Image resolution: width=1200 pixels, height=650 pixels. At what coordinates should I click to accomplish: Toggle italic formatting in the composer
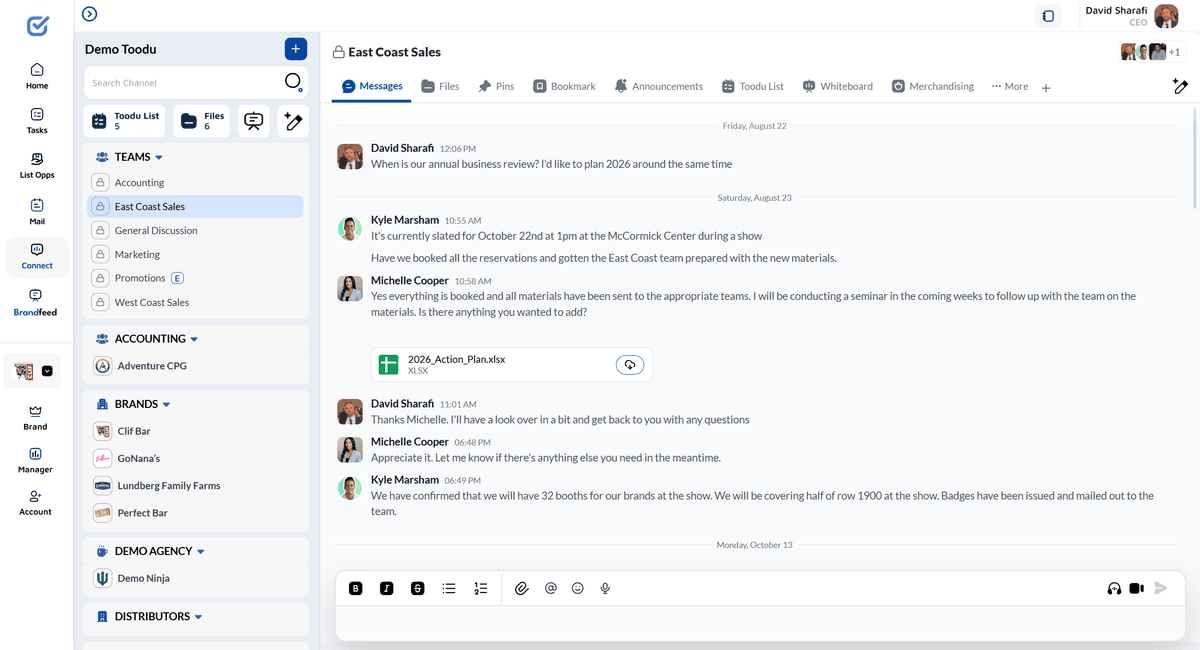click(386, 588)
